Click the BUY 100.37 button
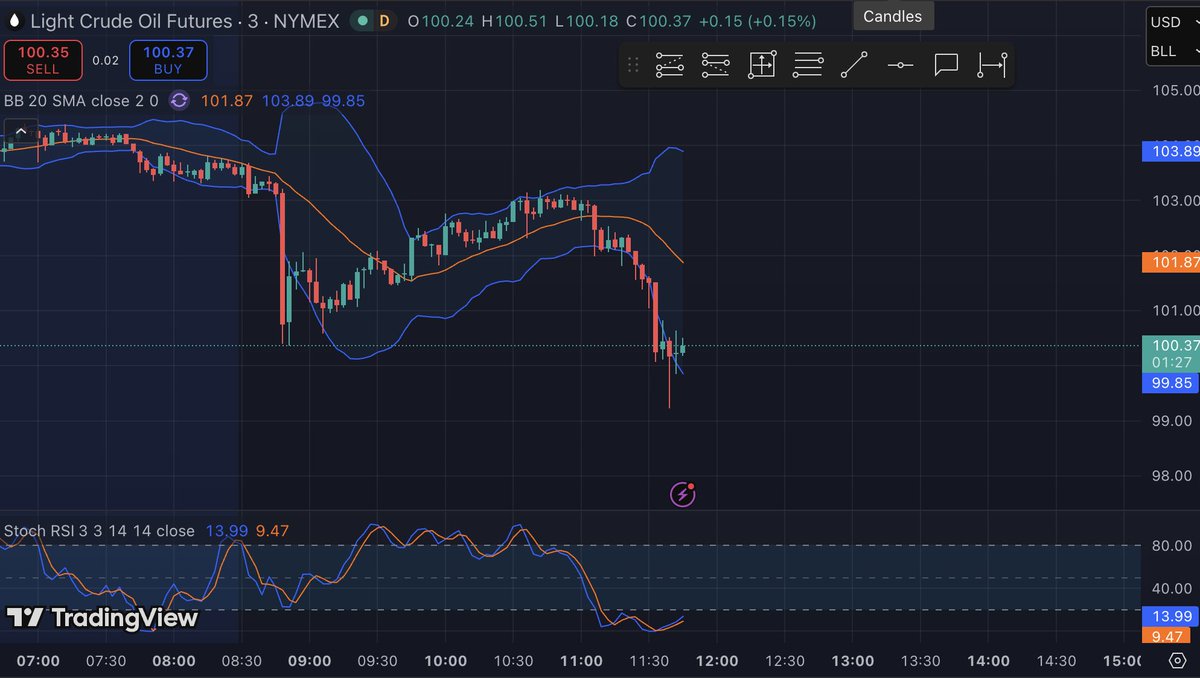 coord(168,60)
